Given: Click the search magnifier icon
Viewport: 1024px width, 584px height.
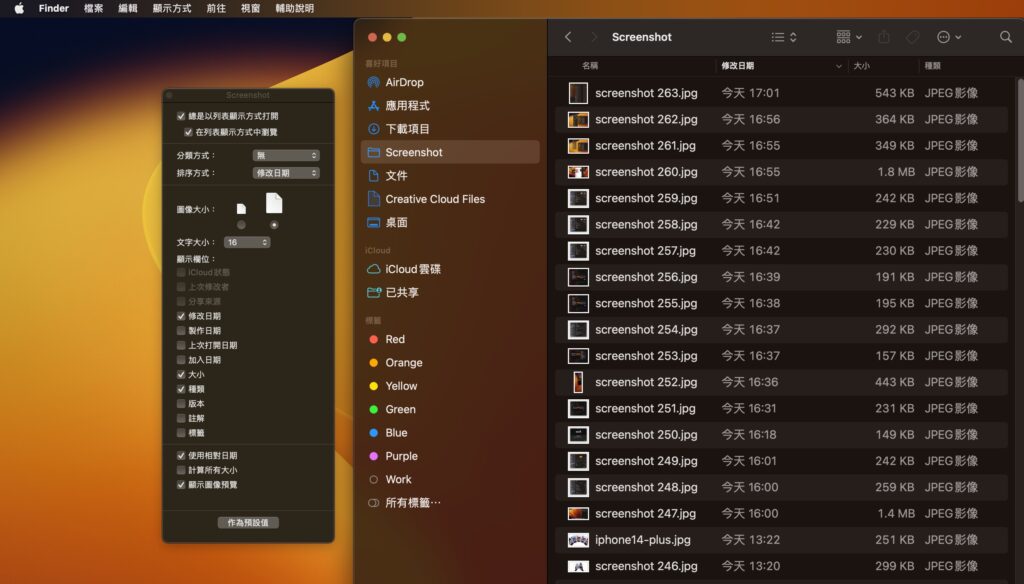Looking at the screenshot, I should click(1006, 37).
